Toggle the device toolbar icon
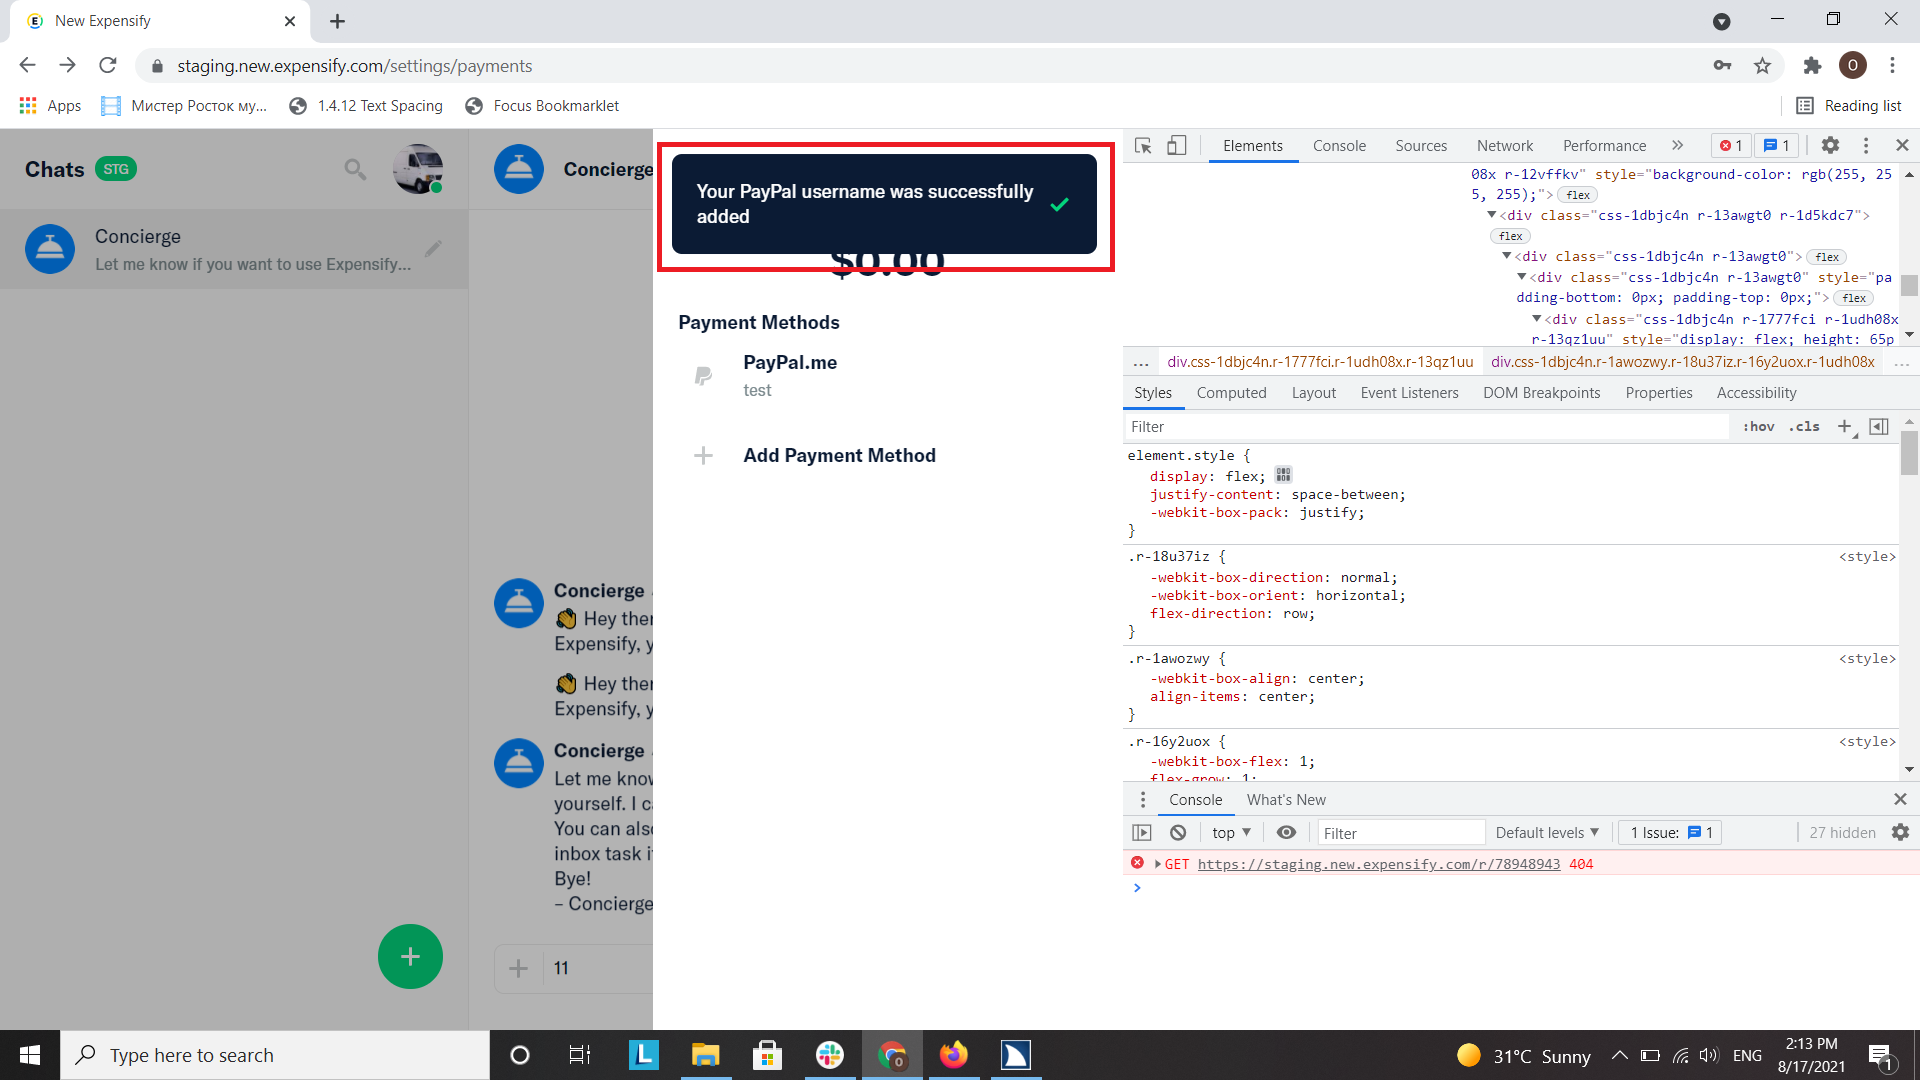Image resolution: width=1920 pixels, height=1080 pixels. (x=1177, y=146)
